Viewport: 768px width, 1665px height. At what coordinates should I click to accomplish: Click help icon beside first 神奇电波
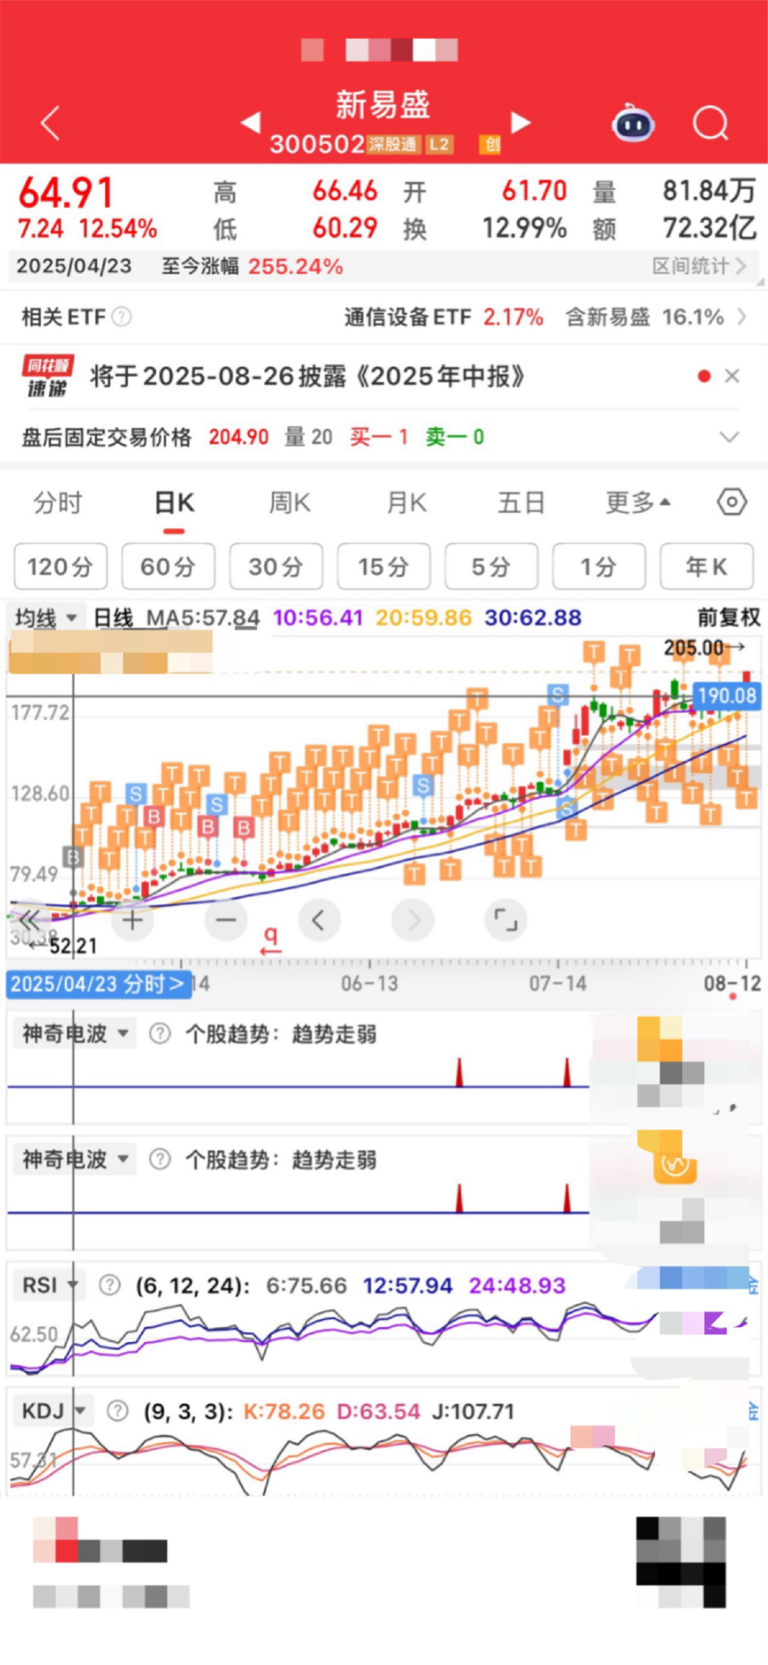[x=159, y=1034]
